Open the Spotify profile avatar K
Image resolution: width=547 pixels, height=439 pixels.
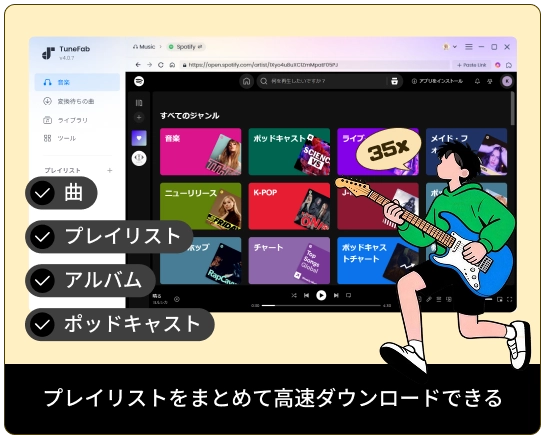pos(507,81)
